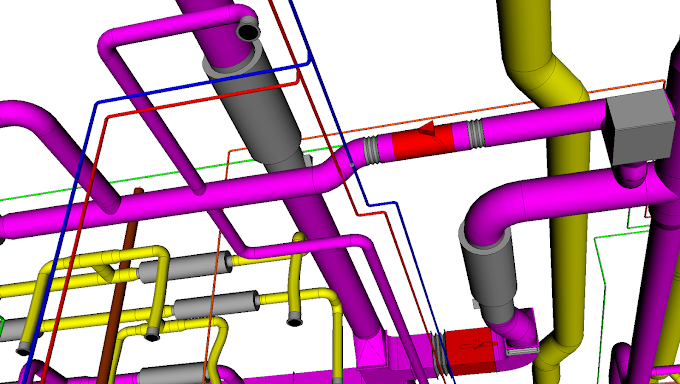Select the lower red valve with arrow
This screenshot has height=384, width=680.
[471, 350]
